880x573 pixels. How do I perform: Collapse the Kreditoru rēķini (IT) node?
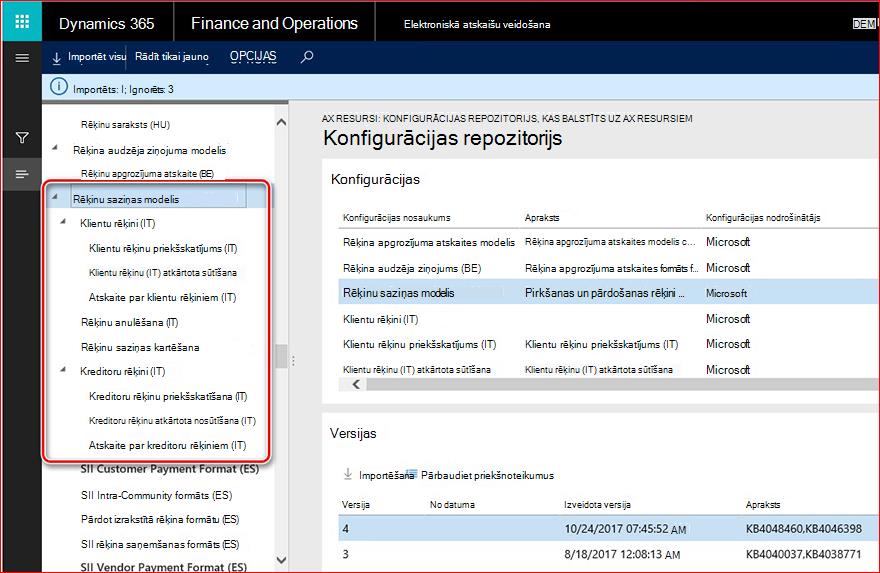[x=63, y=370]
